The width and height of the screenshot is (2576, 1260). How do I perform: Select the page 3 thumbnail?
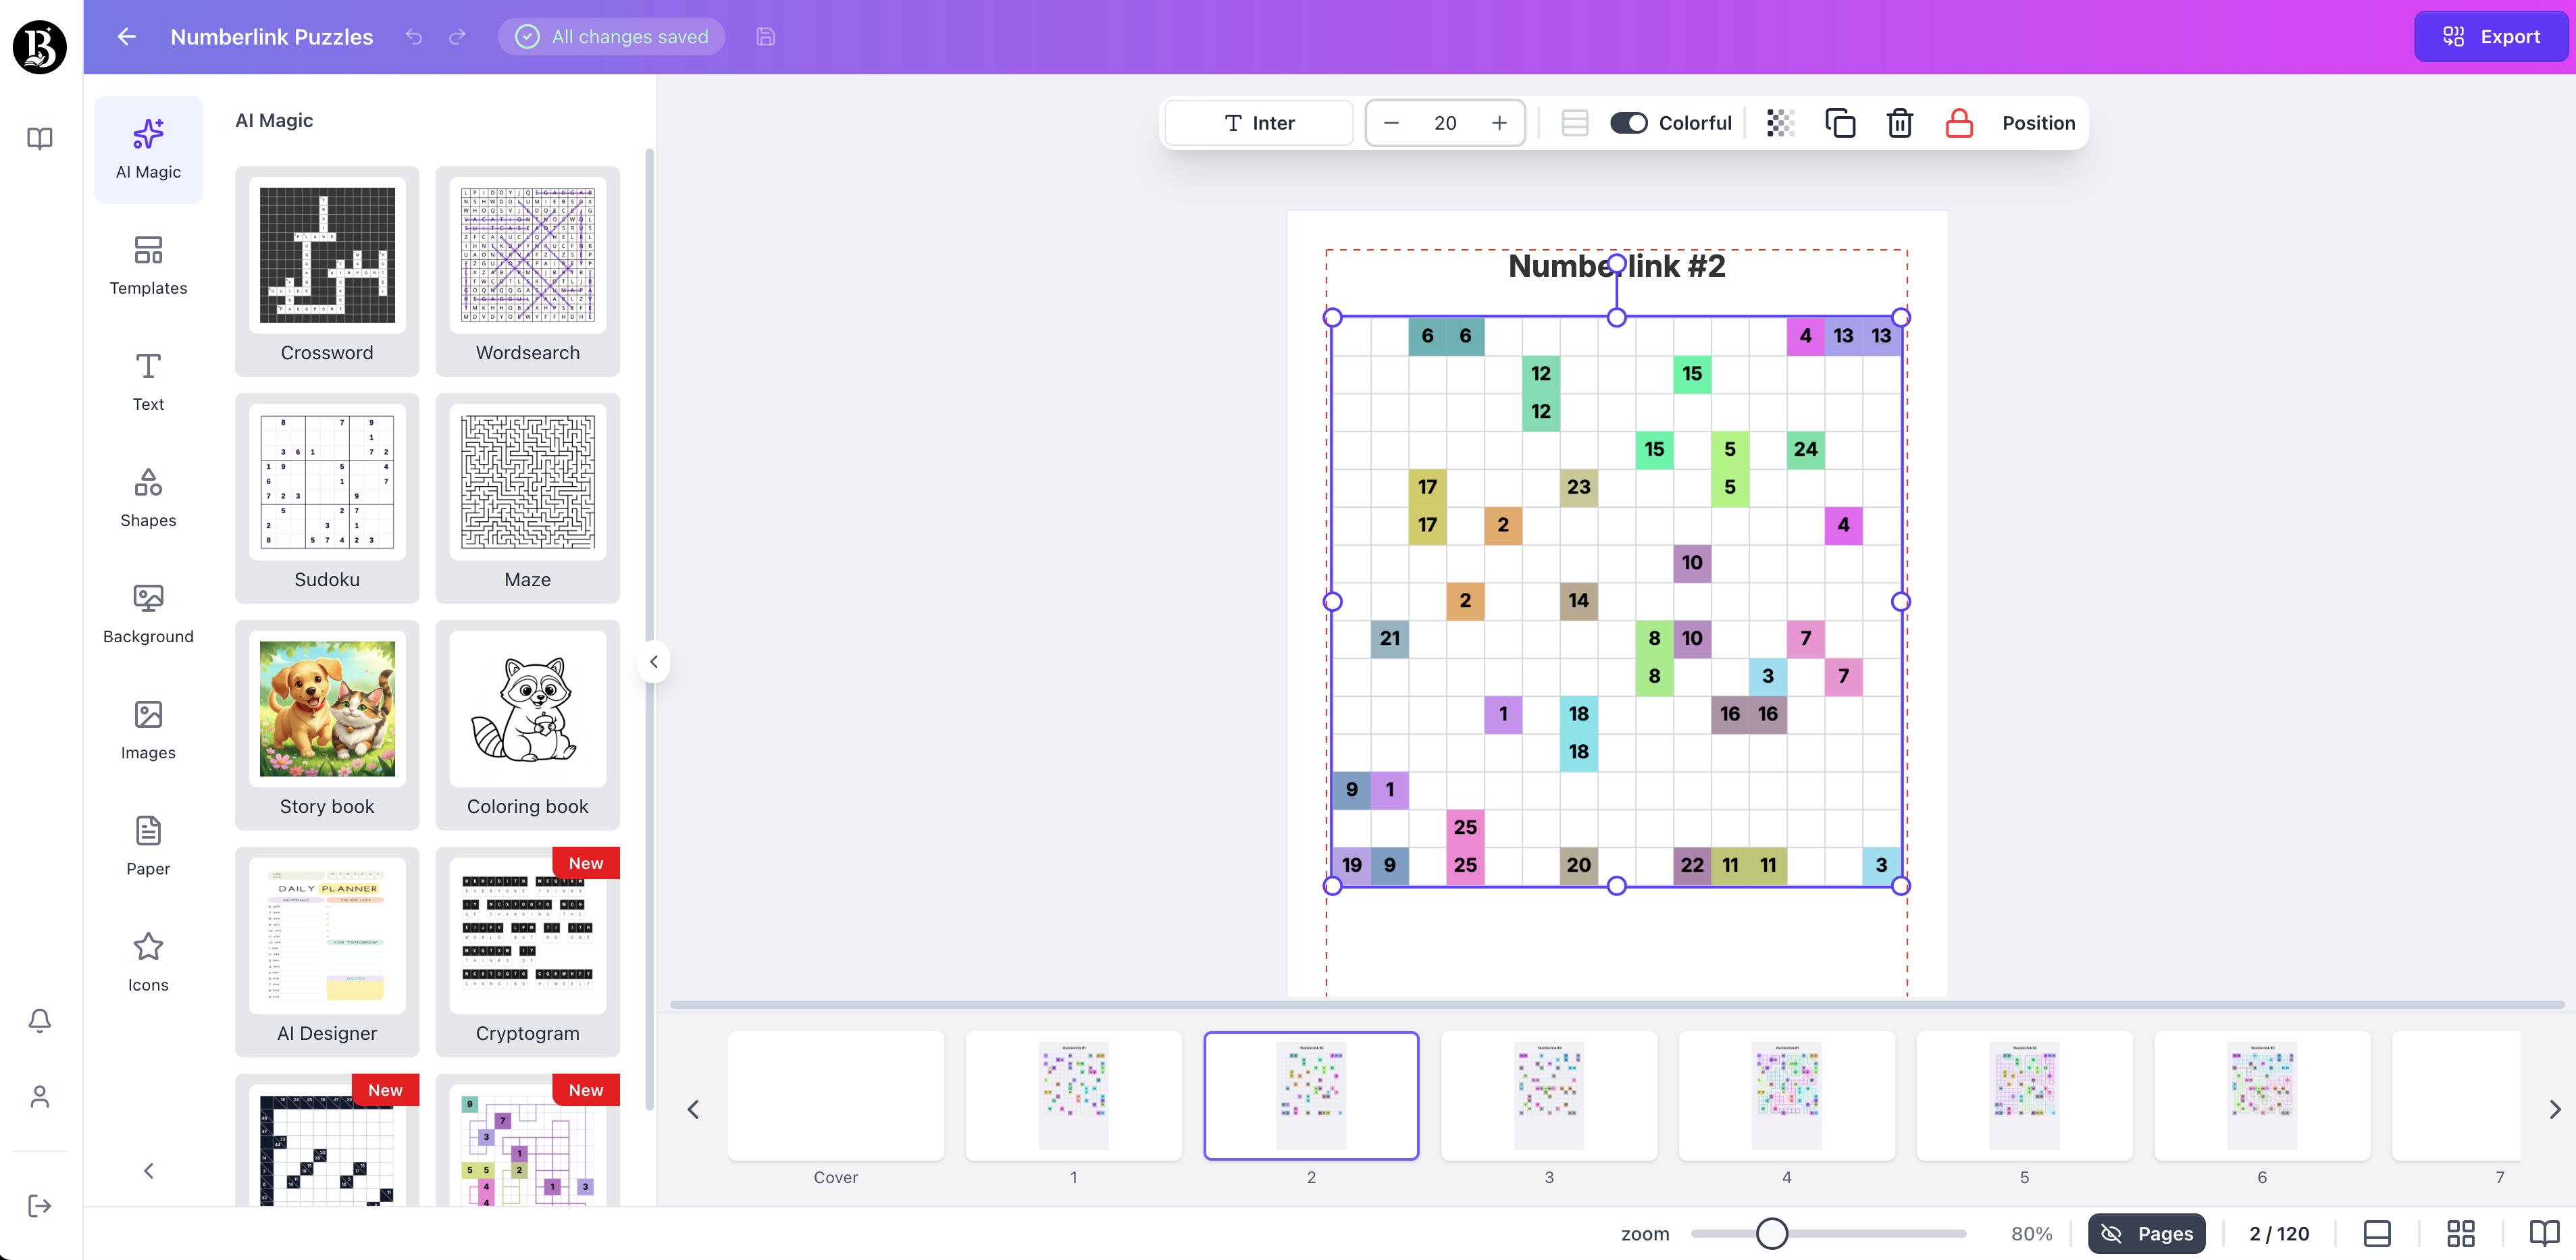(x=1549, y=1096)
